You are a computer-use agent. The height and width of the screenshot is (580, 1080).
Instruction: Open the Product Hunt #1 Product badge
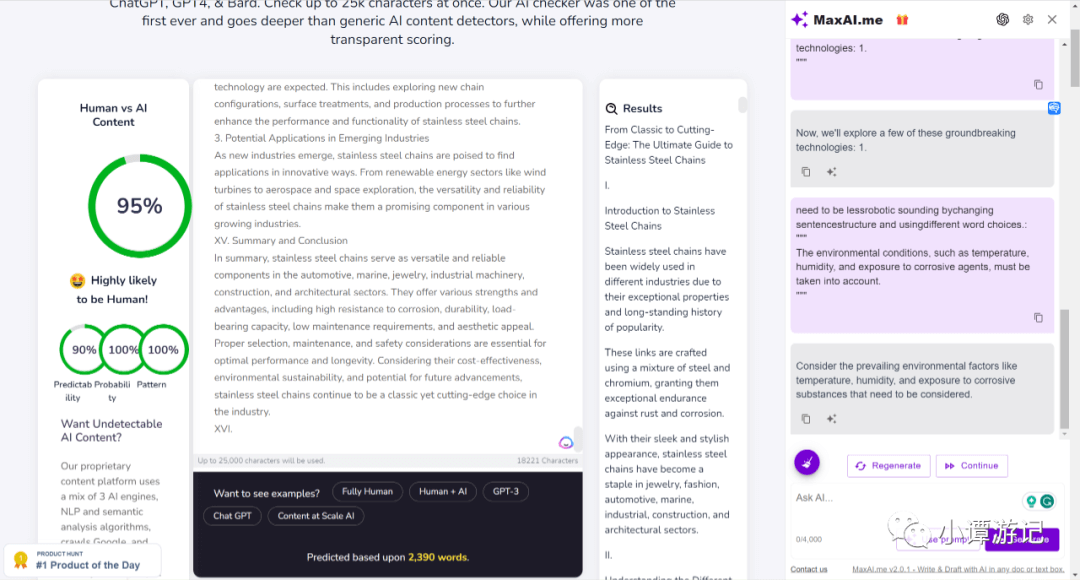pyautogui.click(x=83, y=560)
